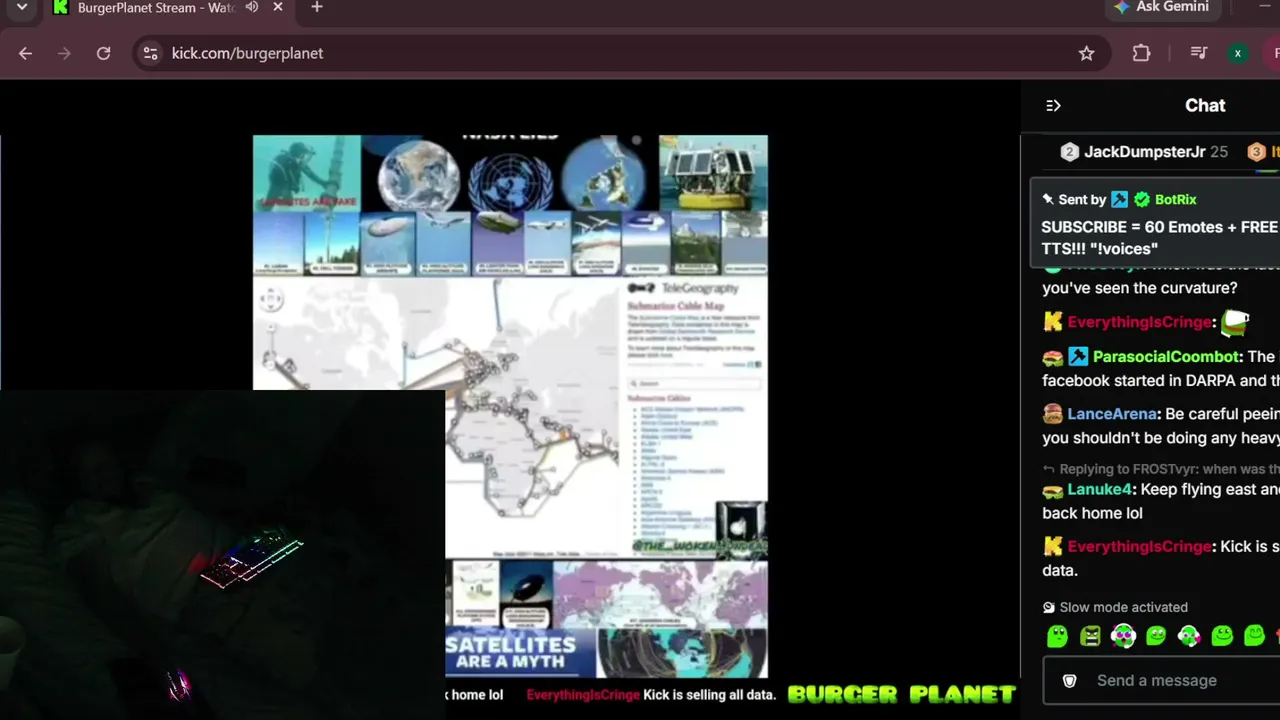The height and width of the screenshot is (720, 1280).
Task: Open the tab search dropdown
Action: click(x=22, y=8)
